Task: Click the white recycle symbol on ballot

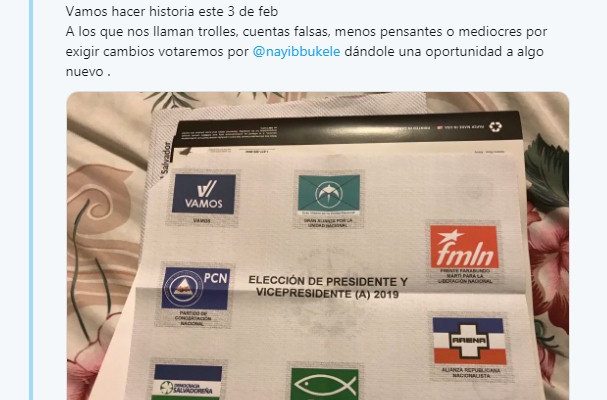Action: 495,127
